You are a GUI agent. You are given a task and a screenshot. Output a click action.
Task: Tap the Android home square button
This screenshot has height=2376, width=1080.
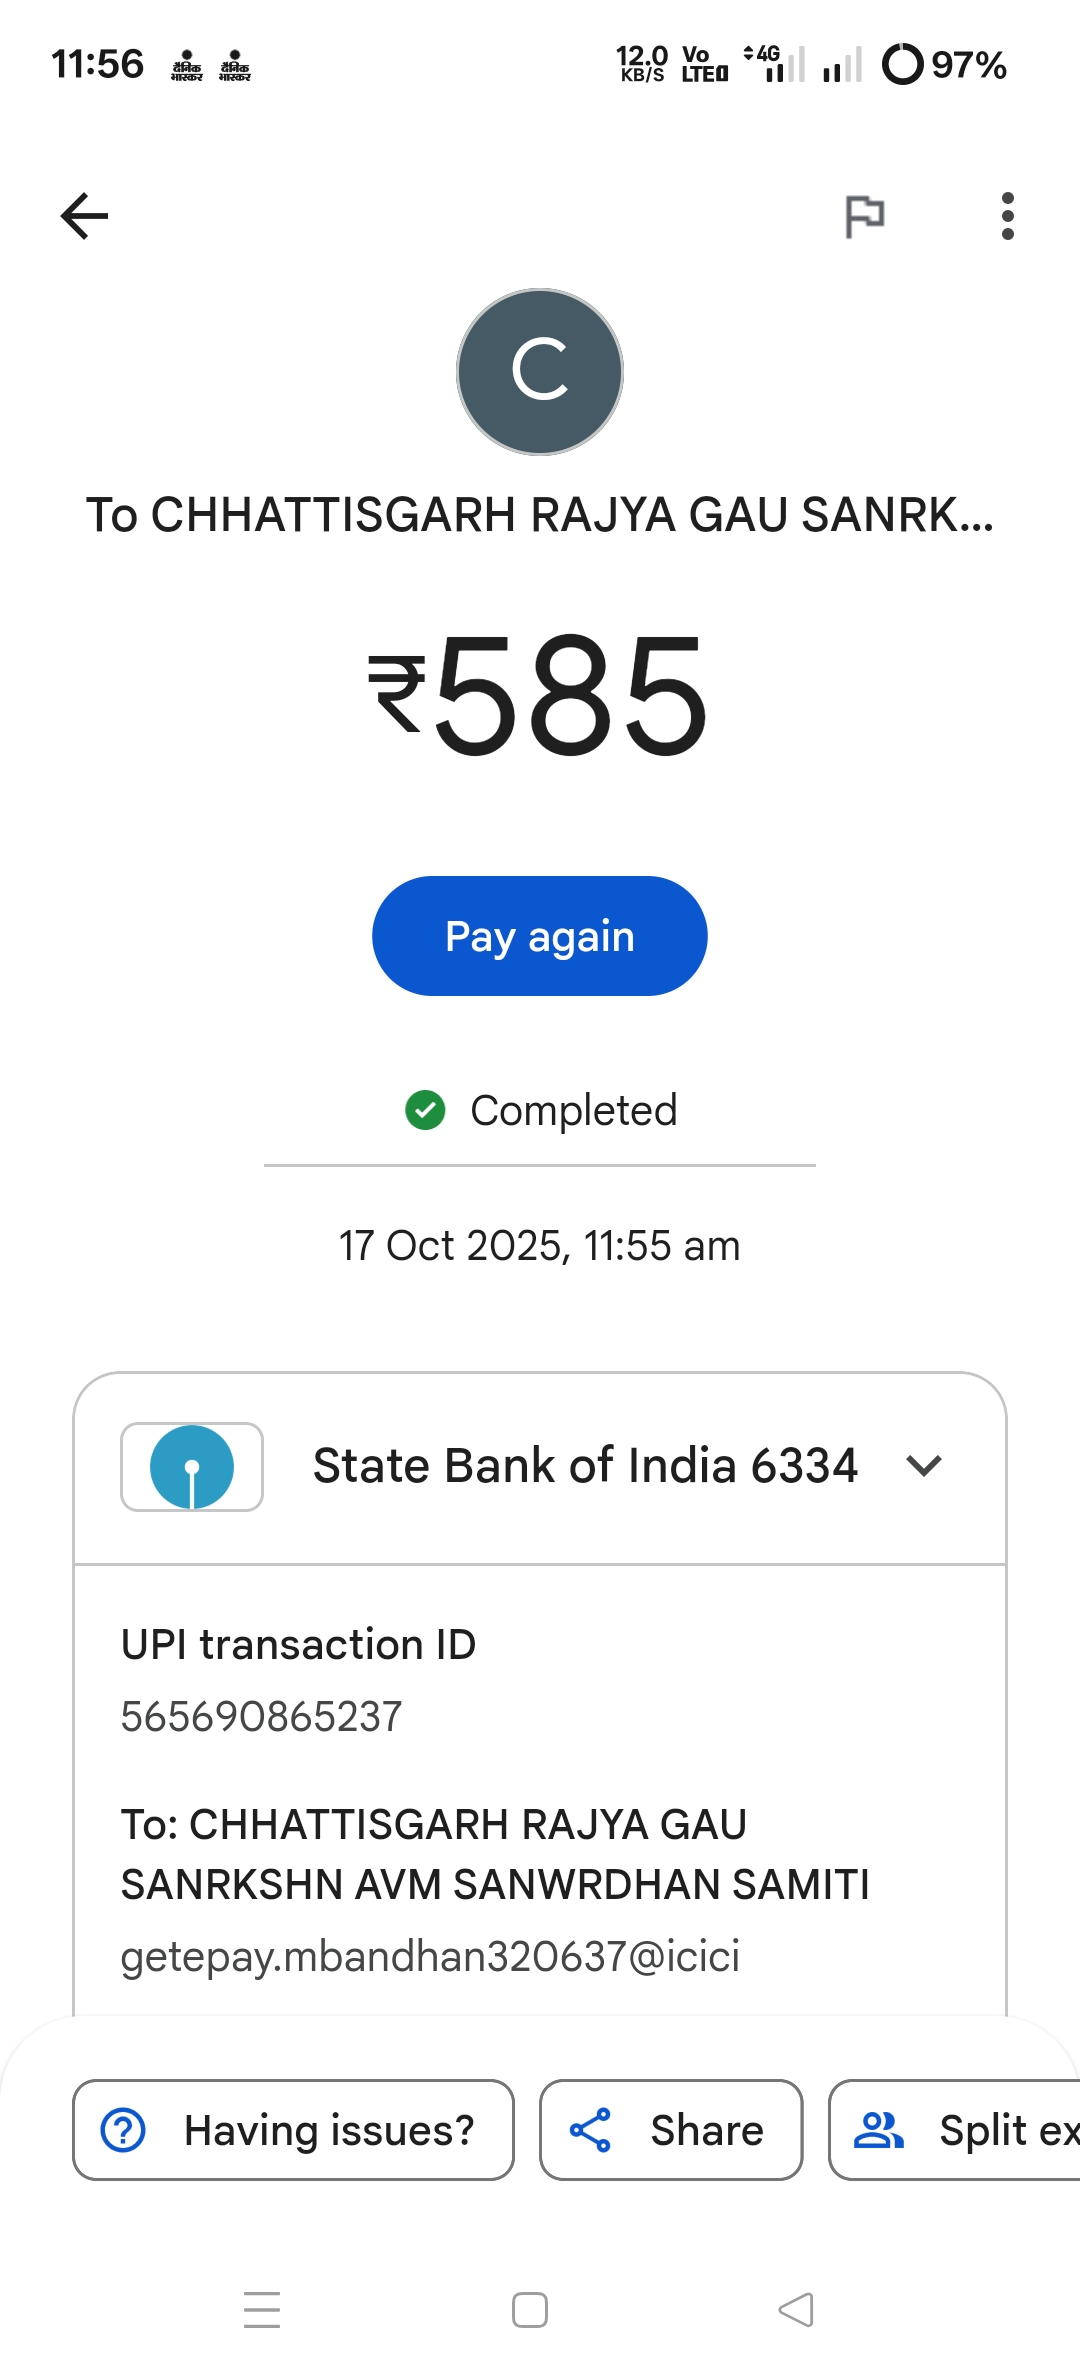coord(530,2310)
